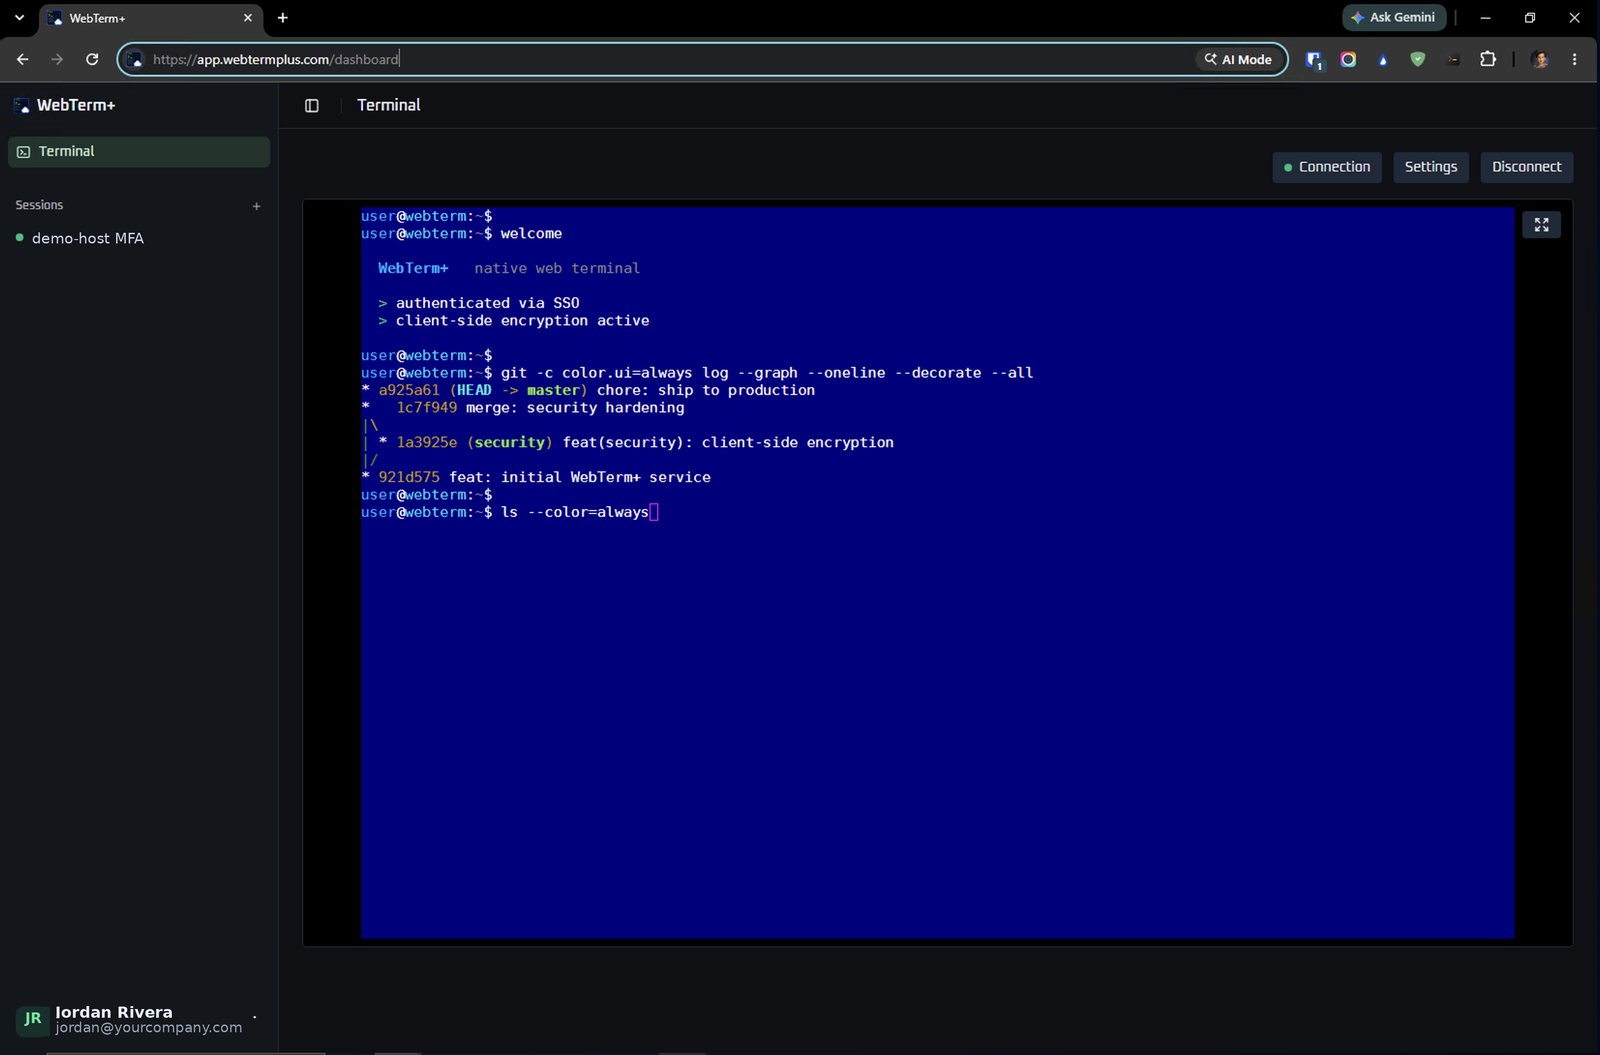Go back with the browser back arrow
The image size is (1600, 1055).
[22, 59]
